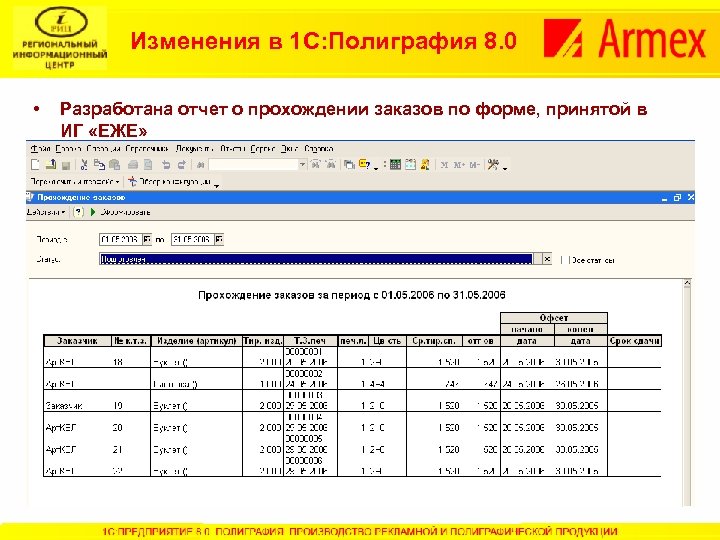Click the period start date field
Image resolution: width=720 pixels, height=540 pixels.
tap(121, 239)
